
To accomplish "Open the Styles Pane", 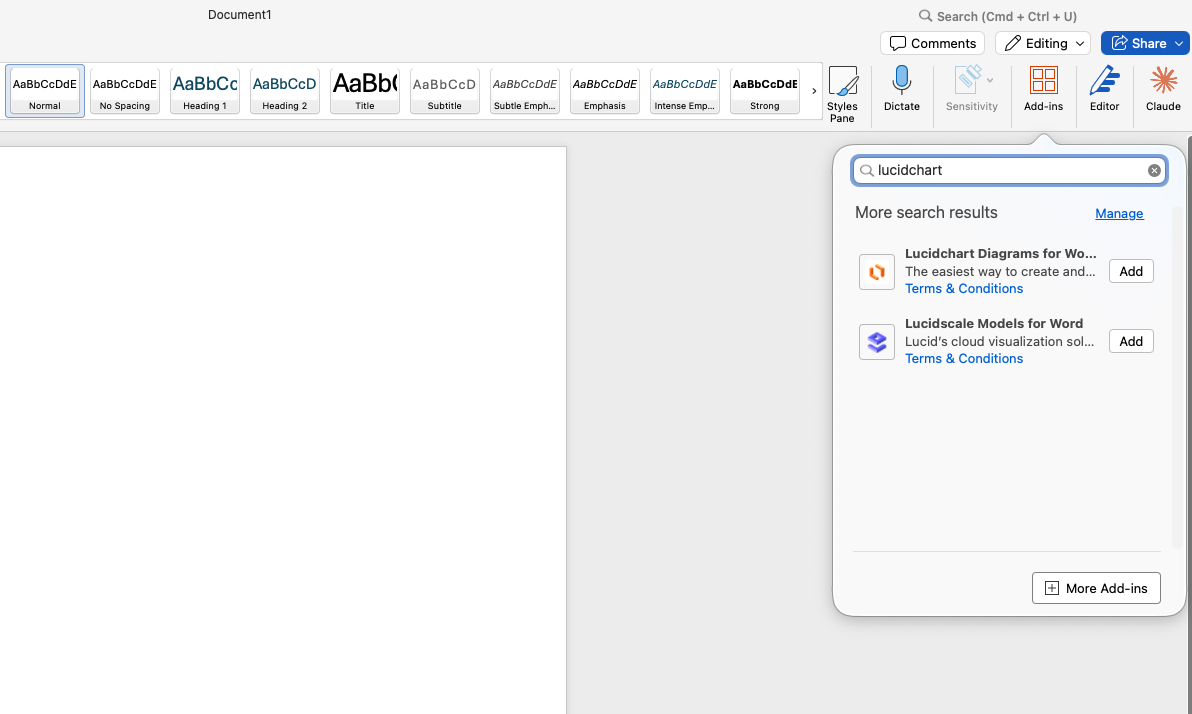I will 842,94.
